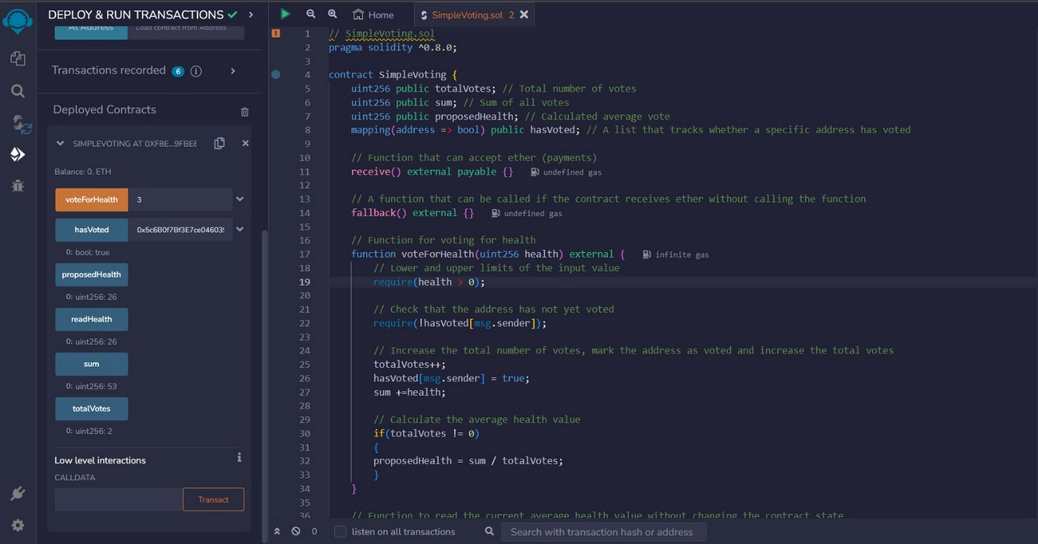Open the Debugger bug icon in sidebar
Viewport: 1038px width, 544px height.
tap(18, 185)
